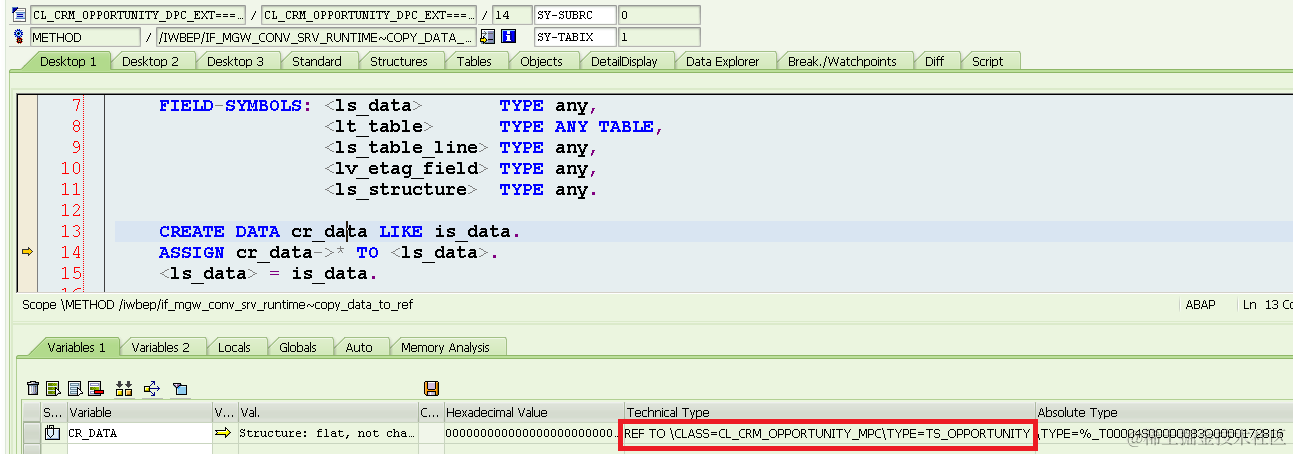
Task: Open the Diff tab
Action: 934,61
